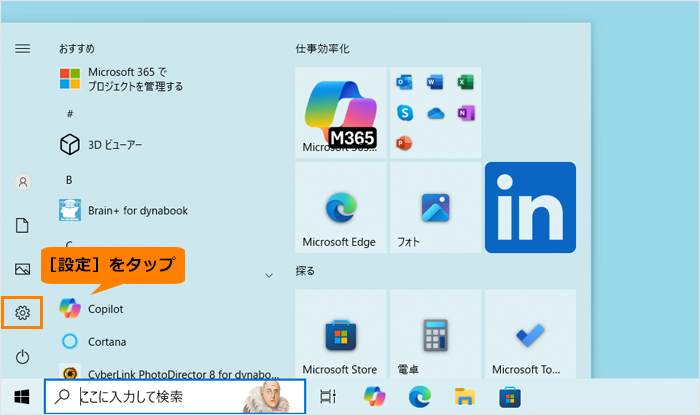Open the 電卓 calculator tile
700x415 pixels.
[x=435, y=334]
